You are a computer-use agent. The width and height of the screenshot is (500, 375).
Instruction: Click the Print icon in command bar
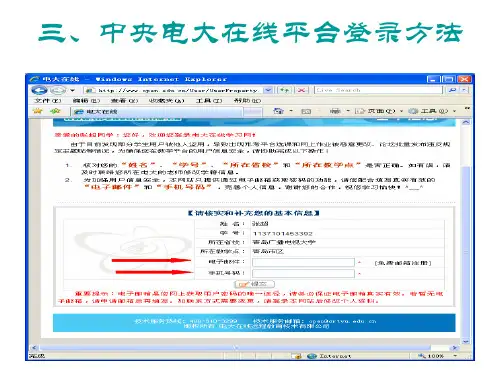[x=335, y=111]
